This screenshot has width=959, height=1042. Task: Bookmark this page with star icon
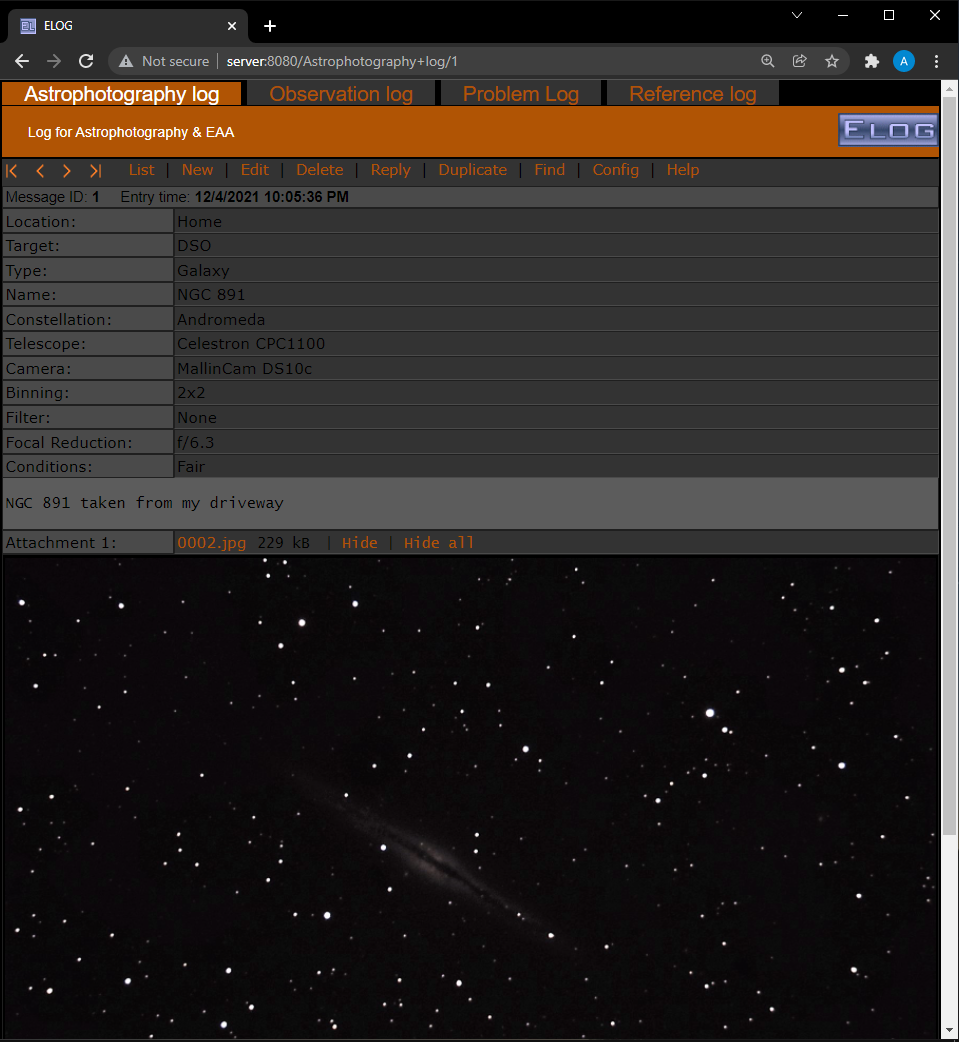[831, 61]
